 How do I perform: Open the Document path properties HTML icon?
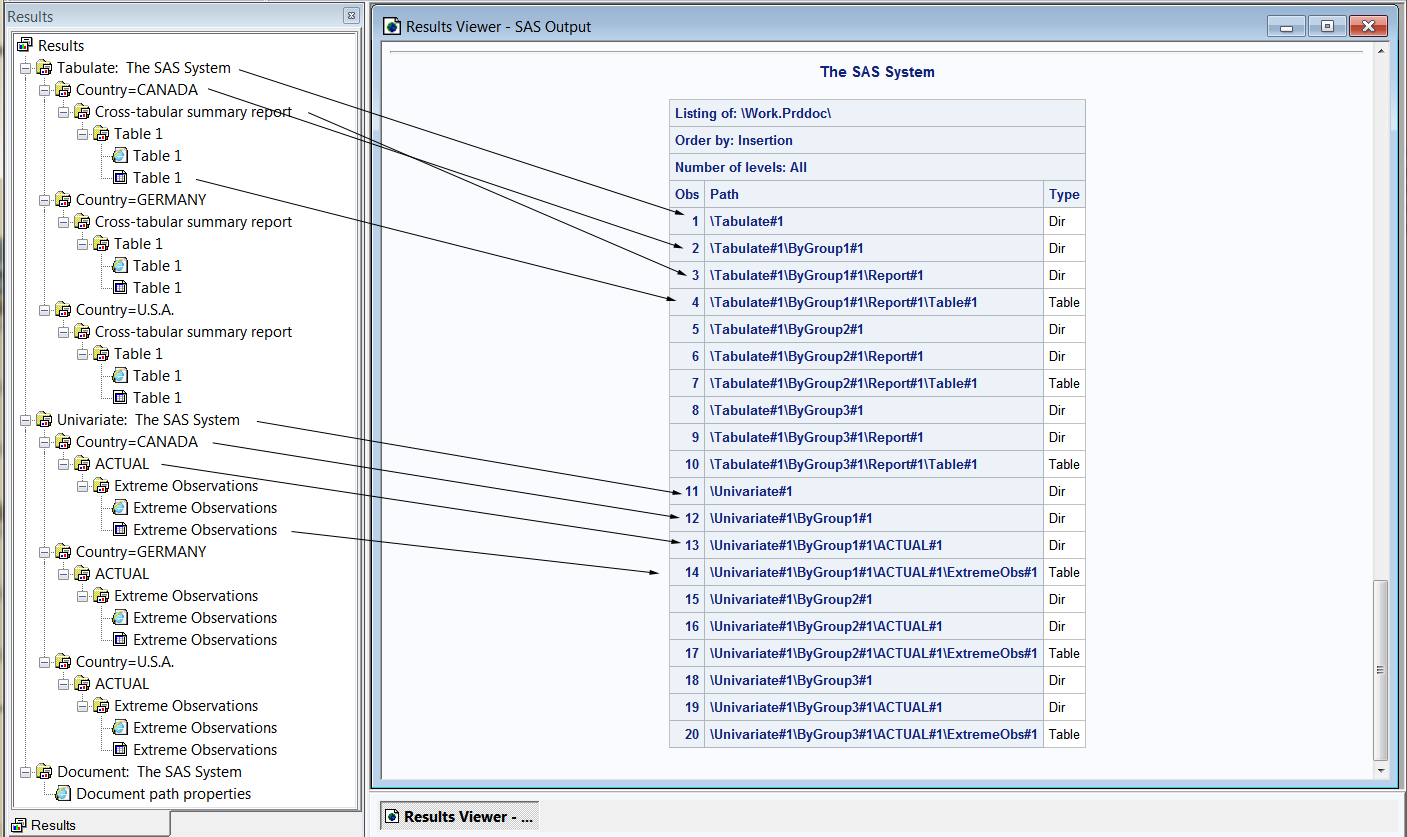pyautogui.click(x=63, y=794)
